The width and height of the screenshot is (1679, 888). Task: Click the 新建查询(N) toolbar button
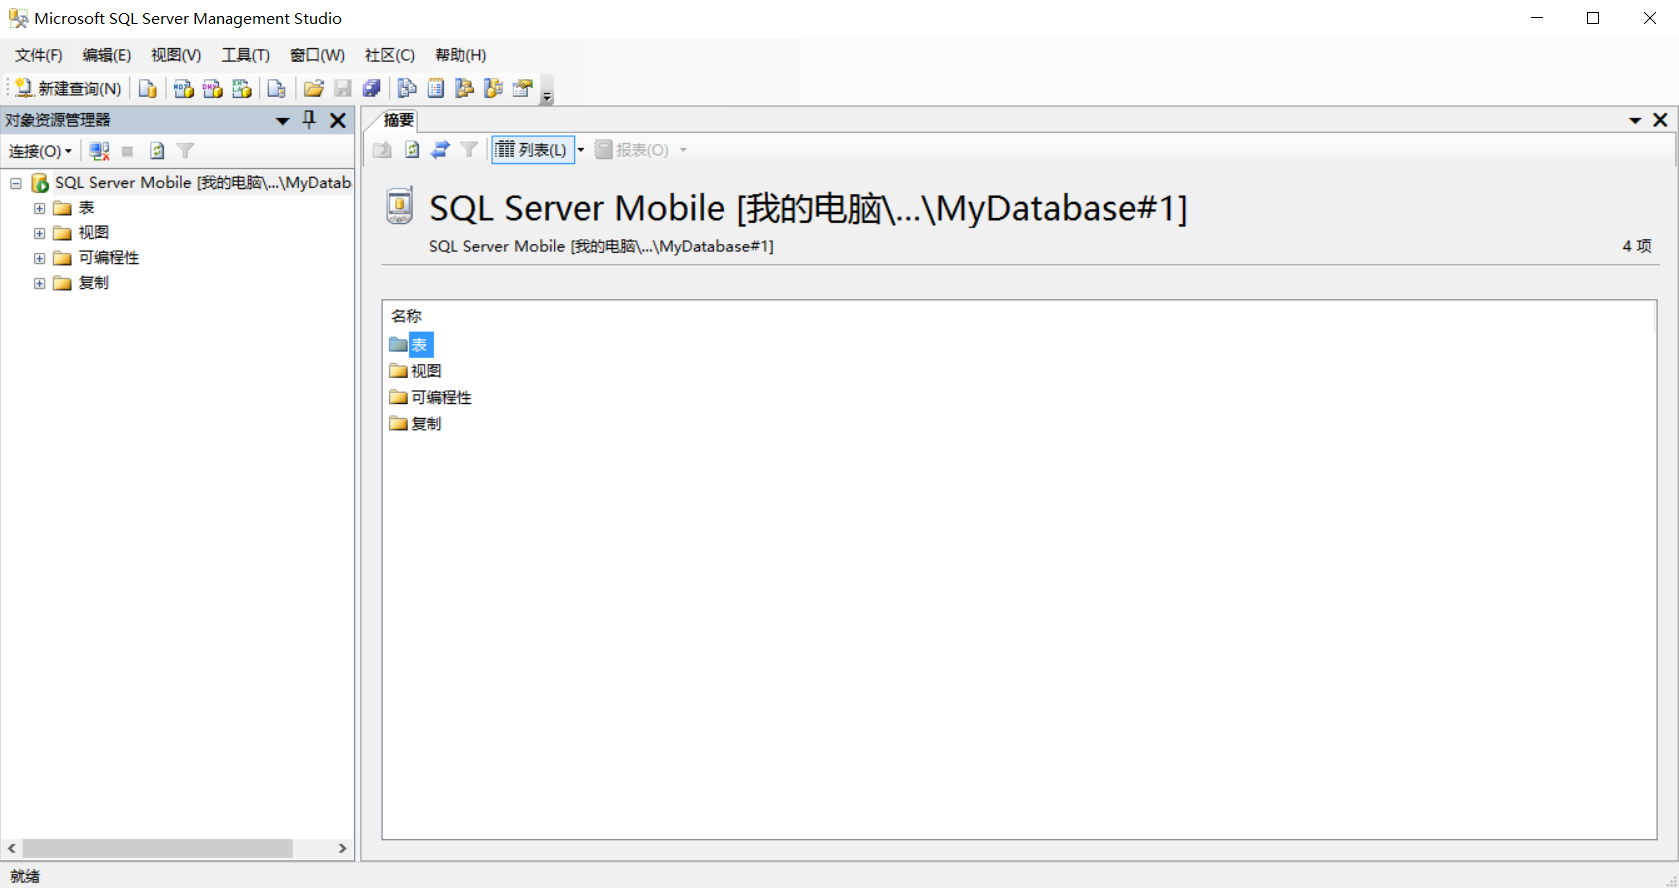pyautogui.click(x=68, y=89)
